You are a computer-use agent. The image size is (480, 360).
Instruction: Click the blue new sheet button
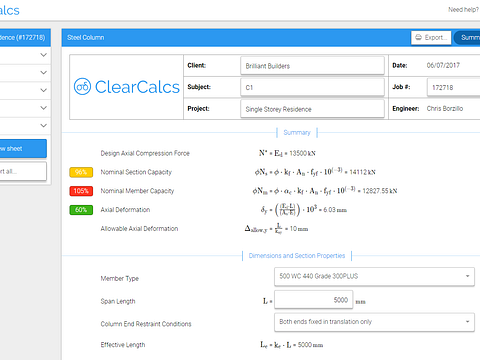[x=23, y=149]
